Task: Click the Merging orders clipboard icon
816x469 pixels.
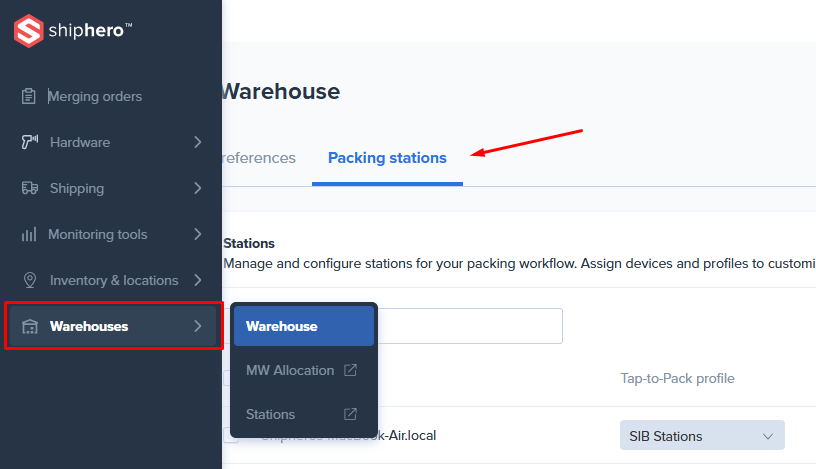Action: [x=29, y=97]
